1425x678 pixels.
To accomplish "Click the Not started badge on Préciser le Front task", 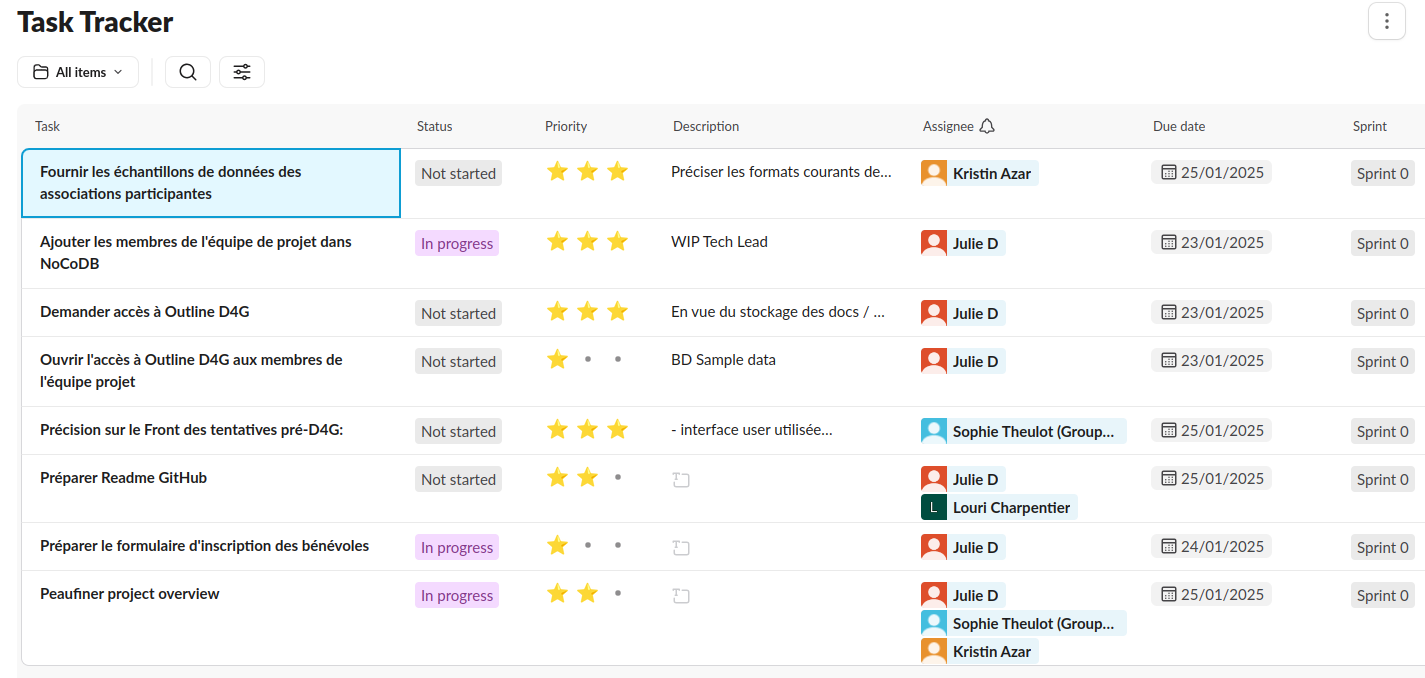I will pyautogui.click(x=458, y=431).
